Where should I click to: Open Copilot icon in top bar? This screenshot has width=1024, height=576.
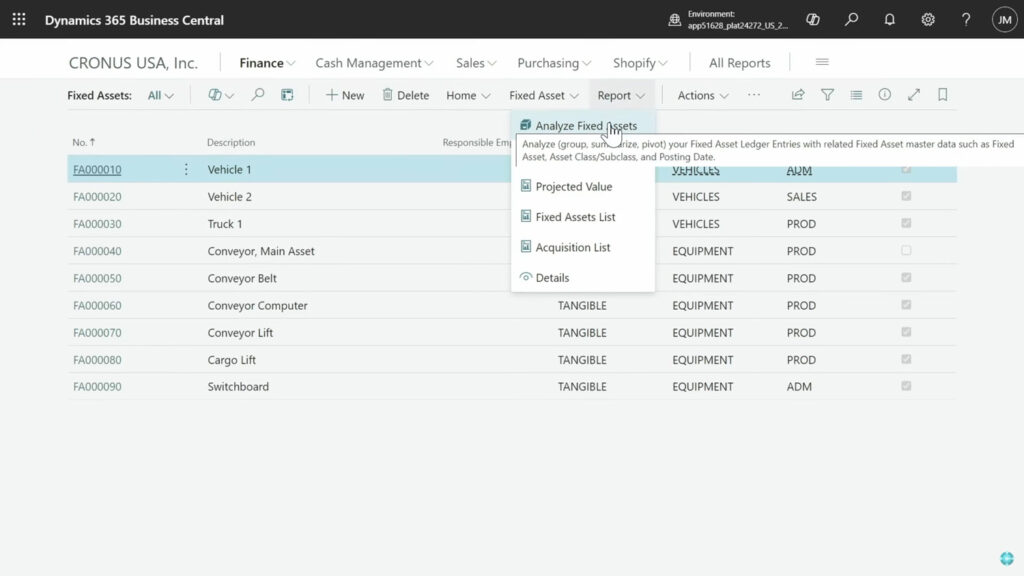click(812, 20)
